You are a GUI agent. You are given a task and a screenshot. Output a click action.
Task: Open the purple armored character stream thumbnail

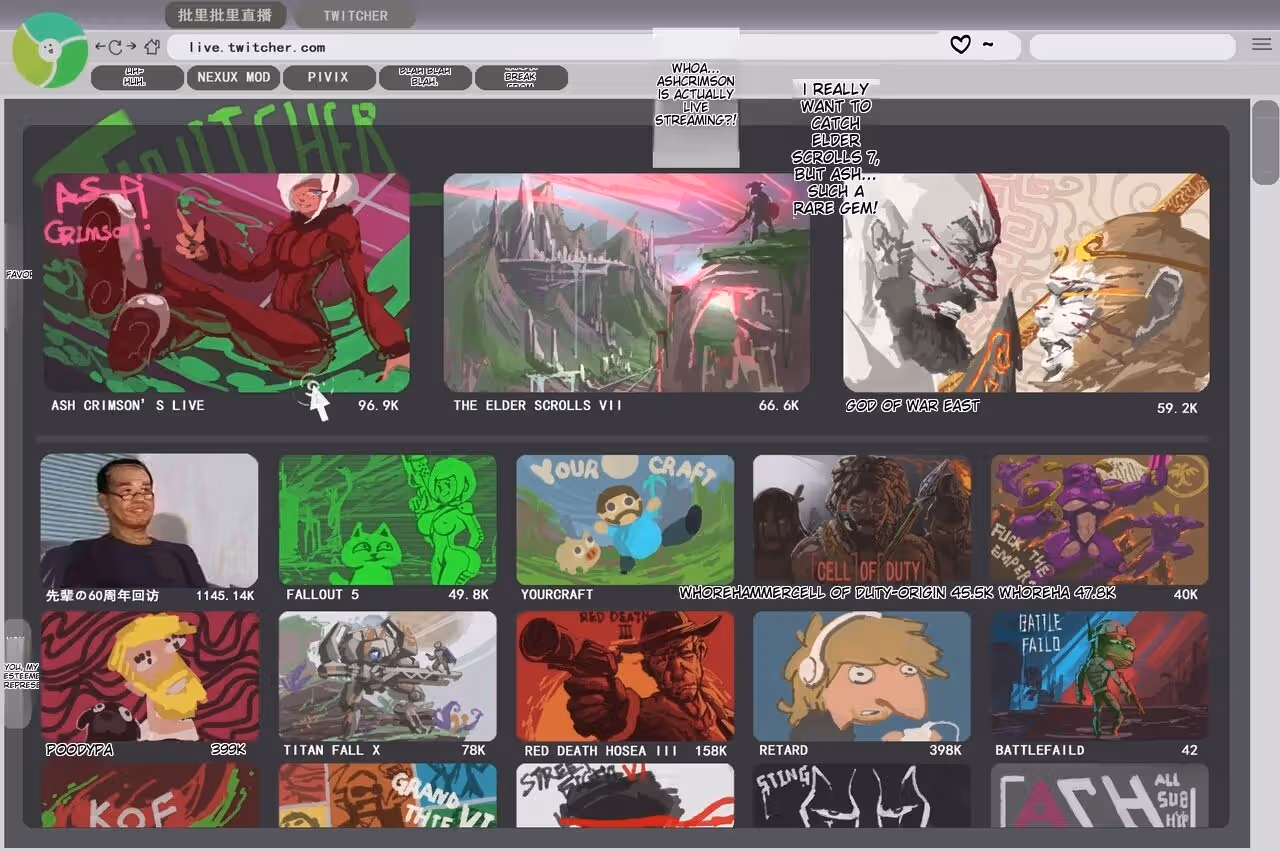pyautogui.click(x=1100, y=520)
